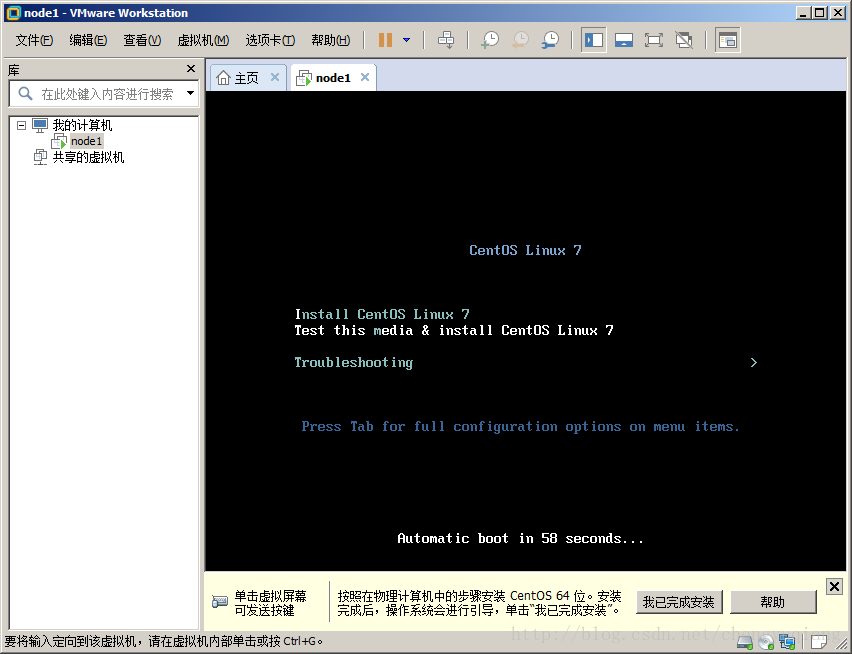The height and width of the screenshot is (654, 852).
Task: Select 我的计算机 in the library tree
Action: pos(82,125)
